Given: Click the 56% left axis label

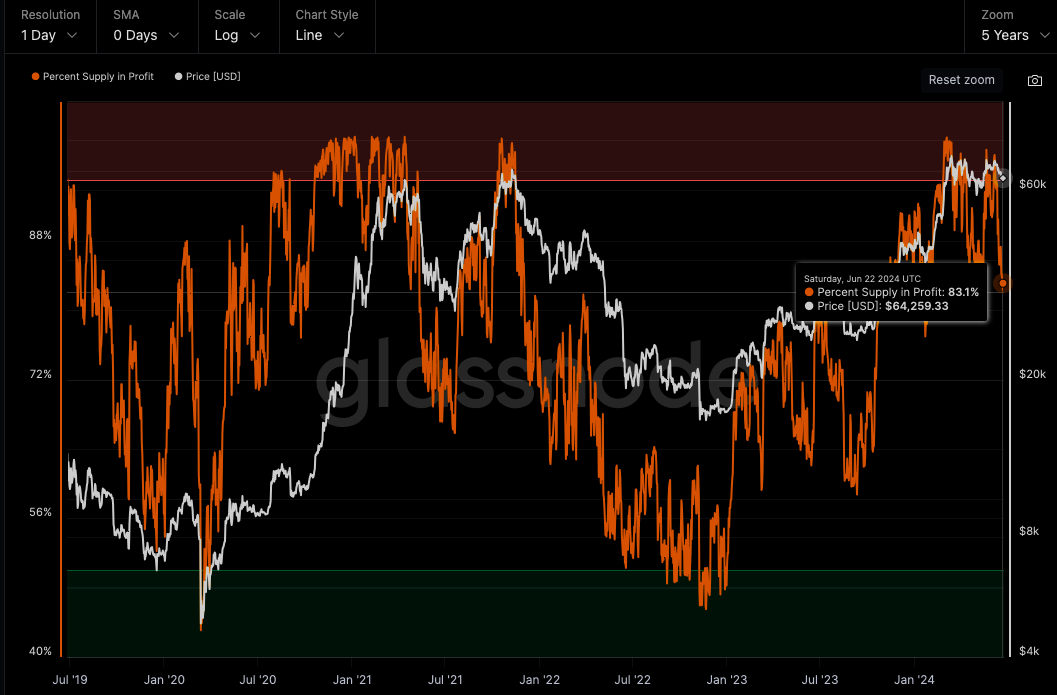Looking at the screenshot, I should pos(40,512).
